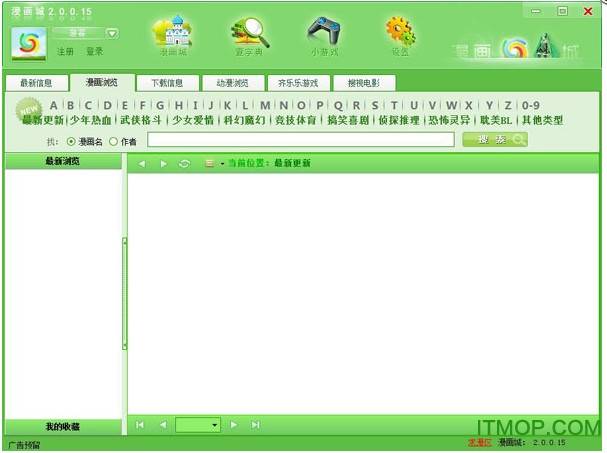This screenshot has width=607, height=453.
Task: Open the 设置 gear icon
Action: tap(399, 37)
